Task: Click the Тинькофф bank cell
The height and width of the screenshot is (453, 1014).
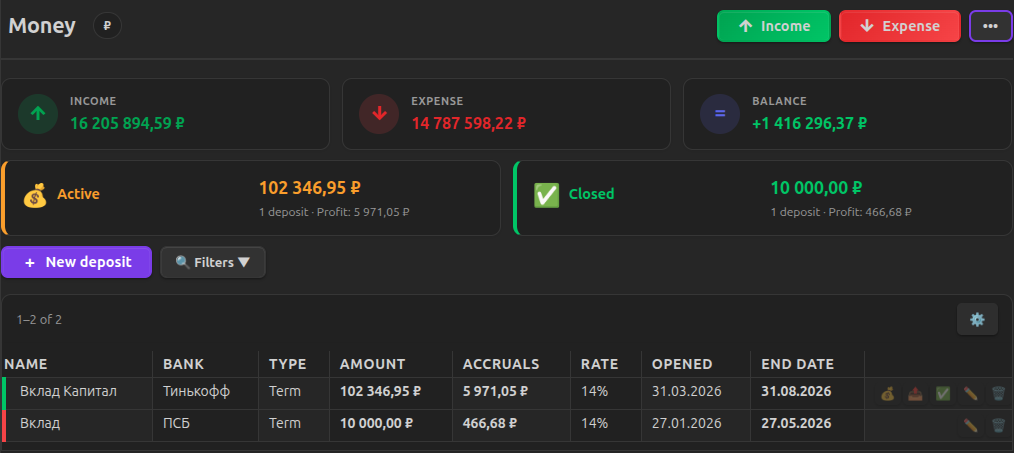Action: 197,392
